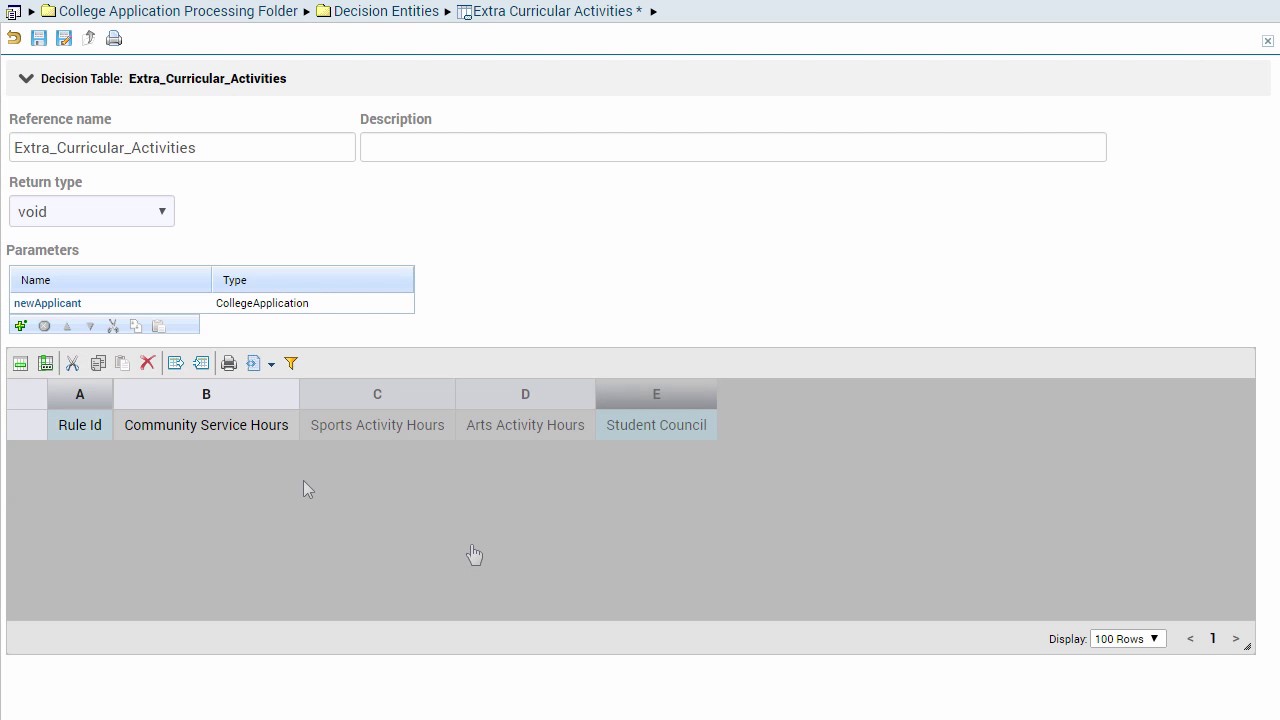Move parameter down with the down triangle
Image resolution: width=1280 pixels, height=720 pixels.
90,326
